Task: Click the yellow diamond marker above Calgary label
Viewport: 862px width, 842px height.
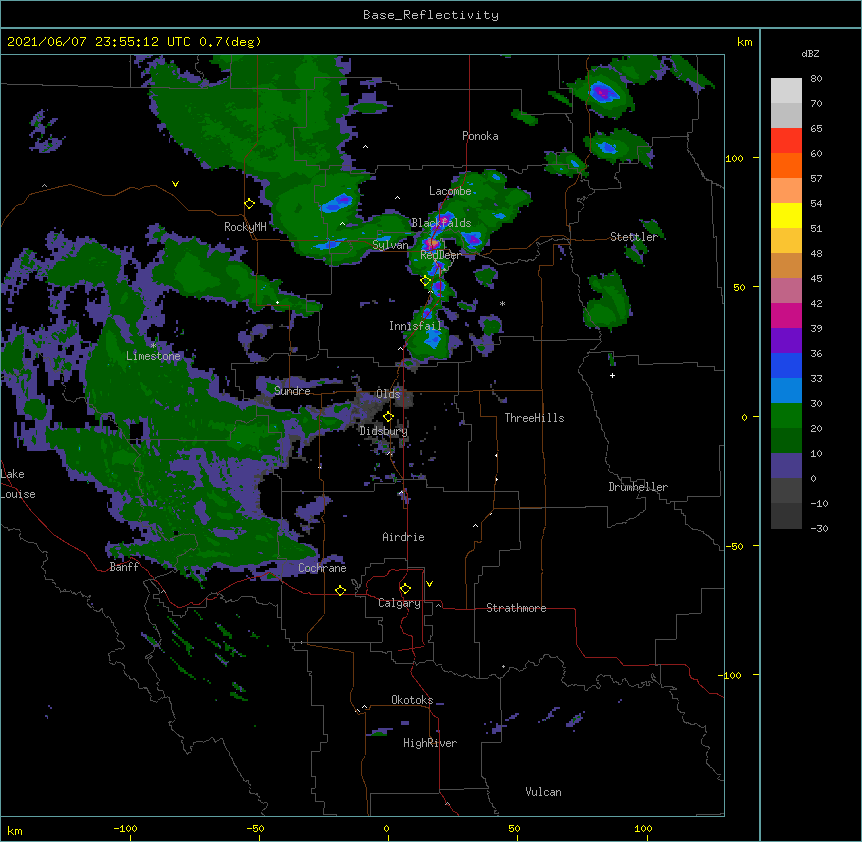Action: 405,589
